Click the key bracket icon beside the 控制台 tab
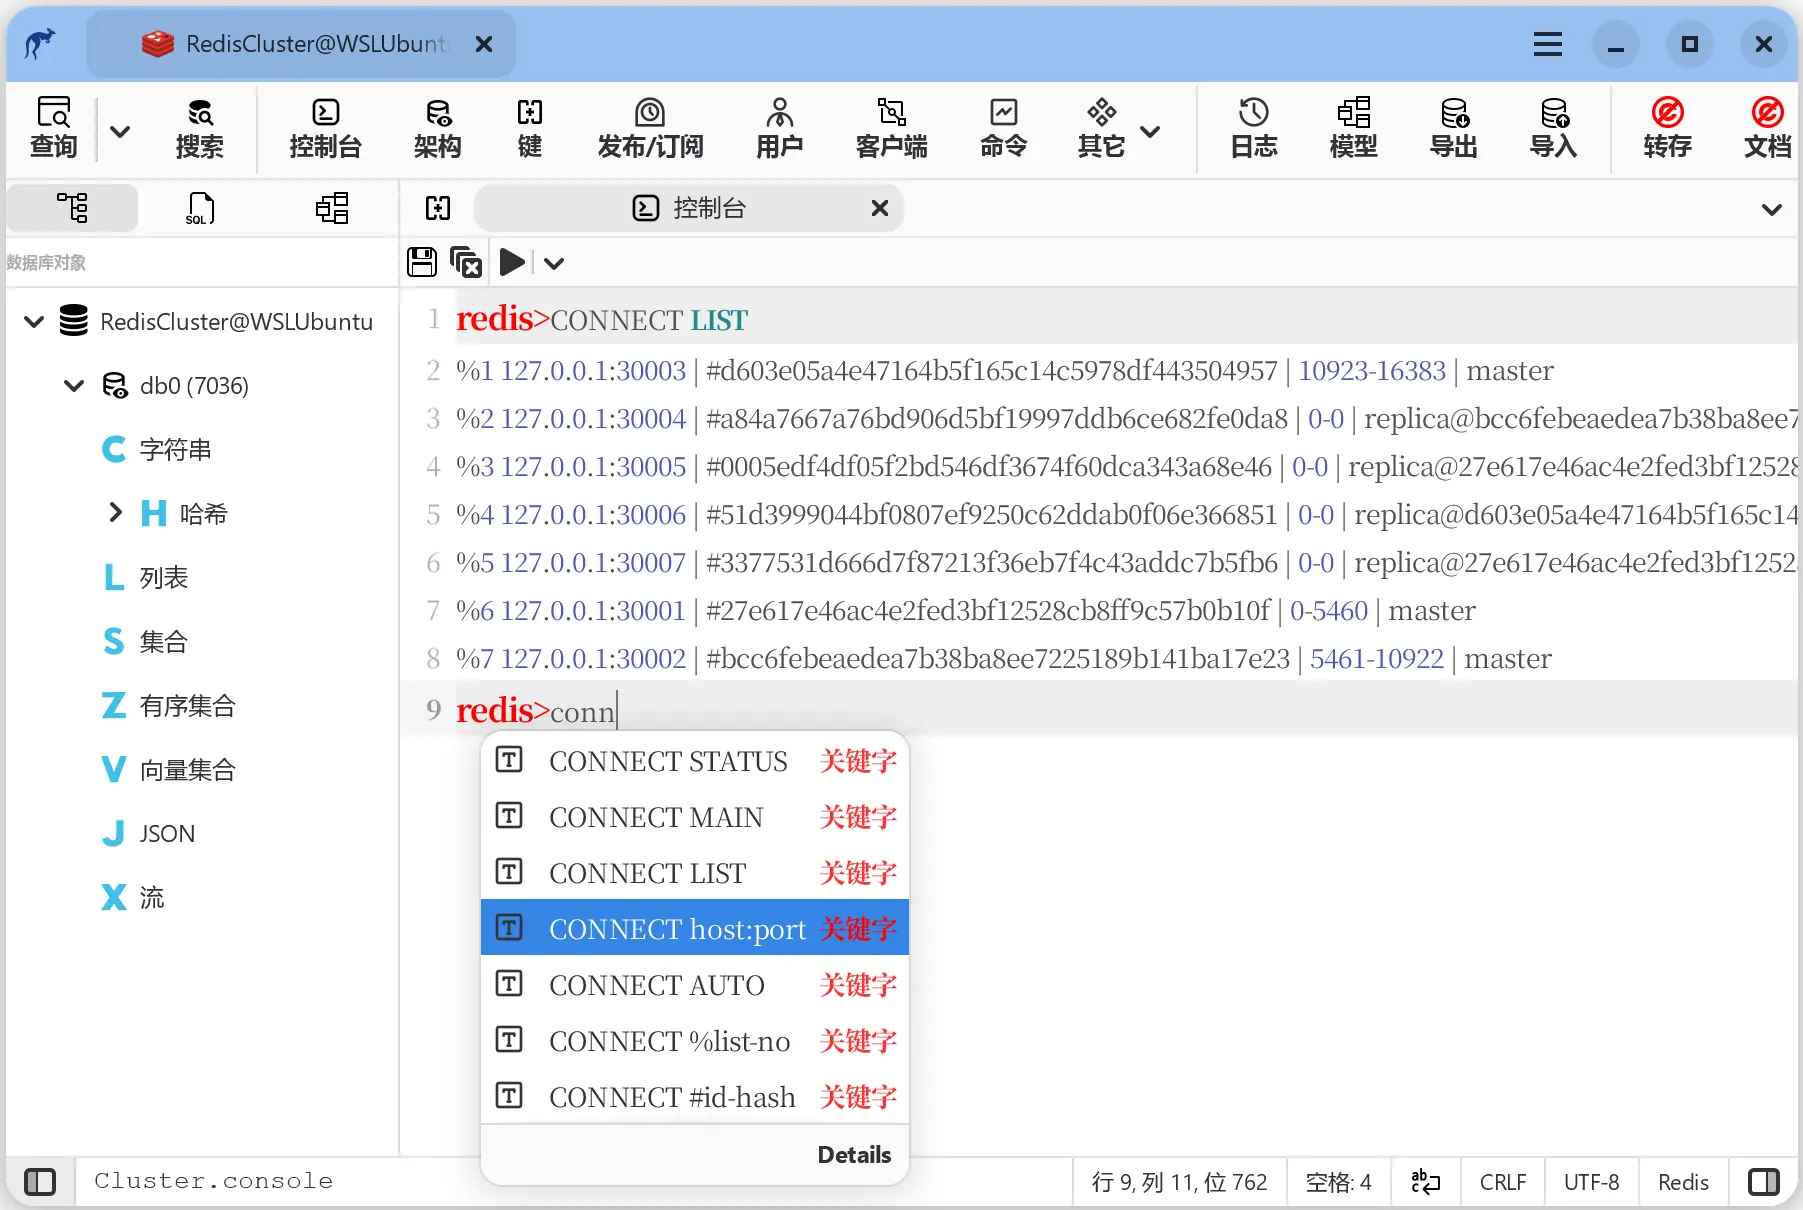The width and height of the screenshot is (1803, 1210). pyautogui.click(x=438, y=208)
